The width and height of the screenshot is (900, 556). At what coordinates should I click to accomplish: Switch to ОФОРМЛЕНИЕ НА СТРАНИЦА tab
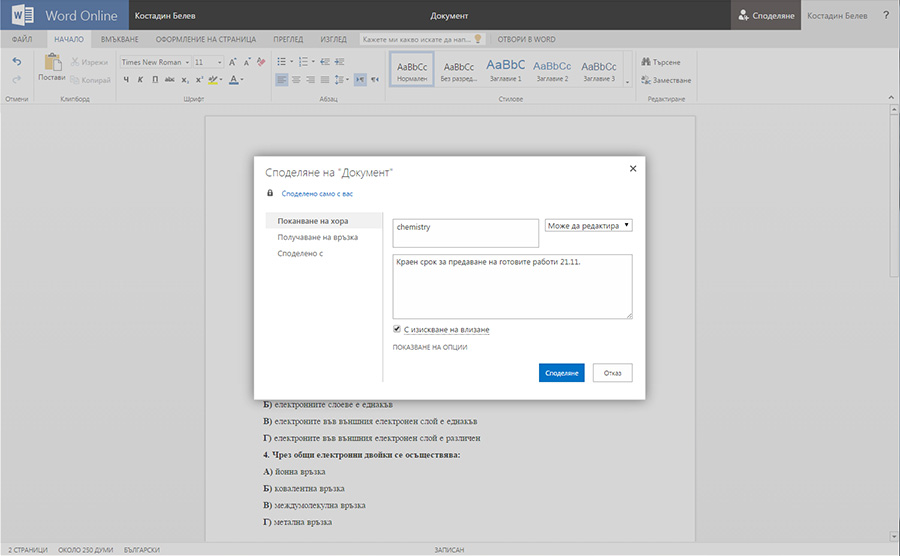pyautogui.click(x=206, y=40)
